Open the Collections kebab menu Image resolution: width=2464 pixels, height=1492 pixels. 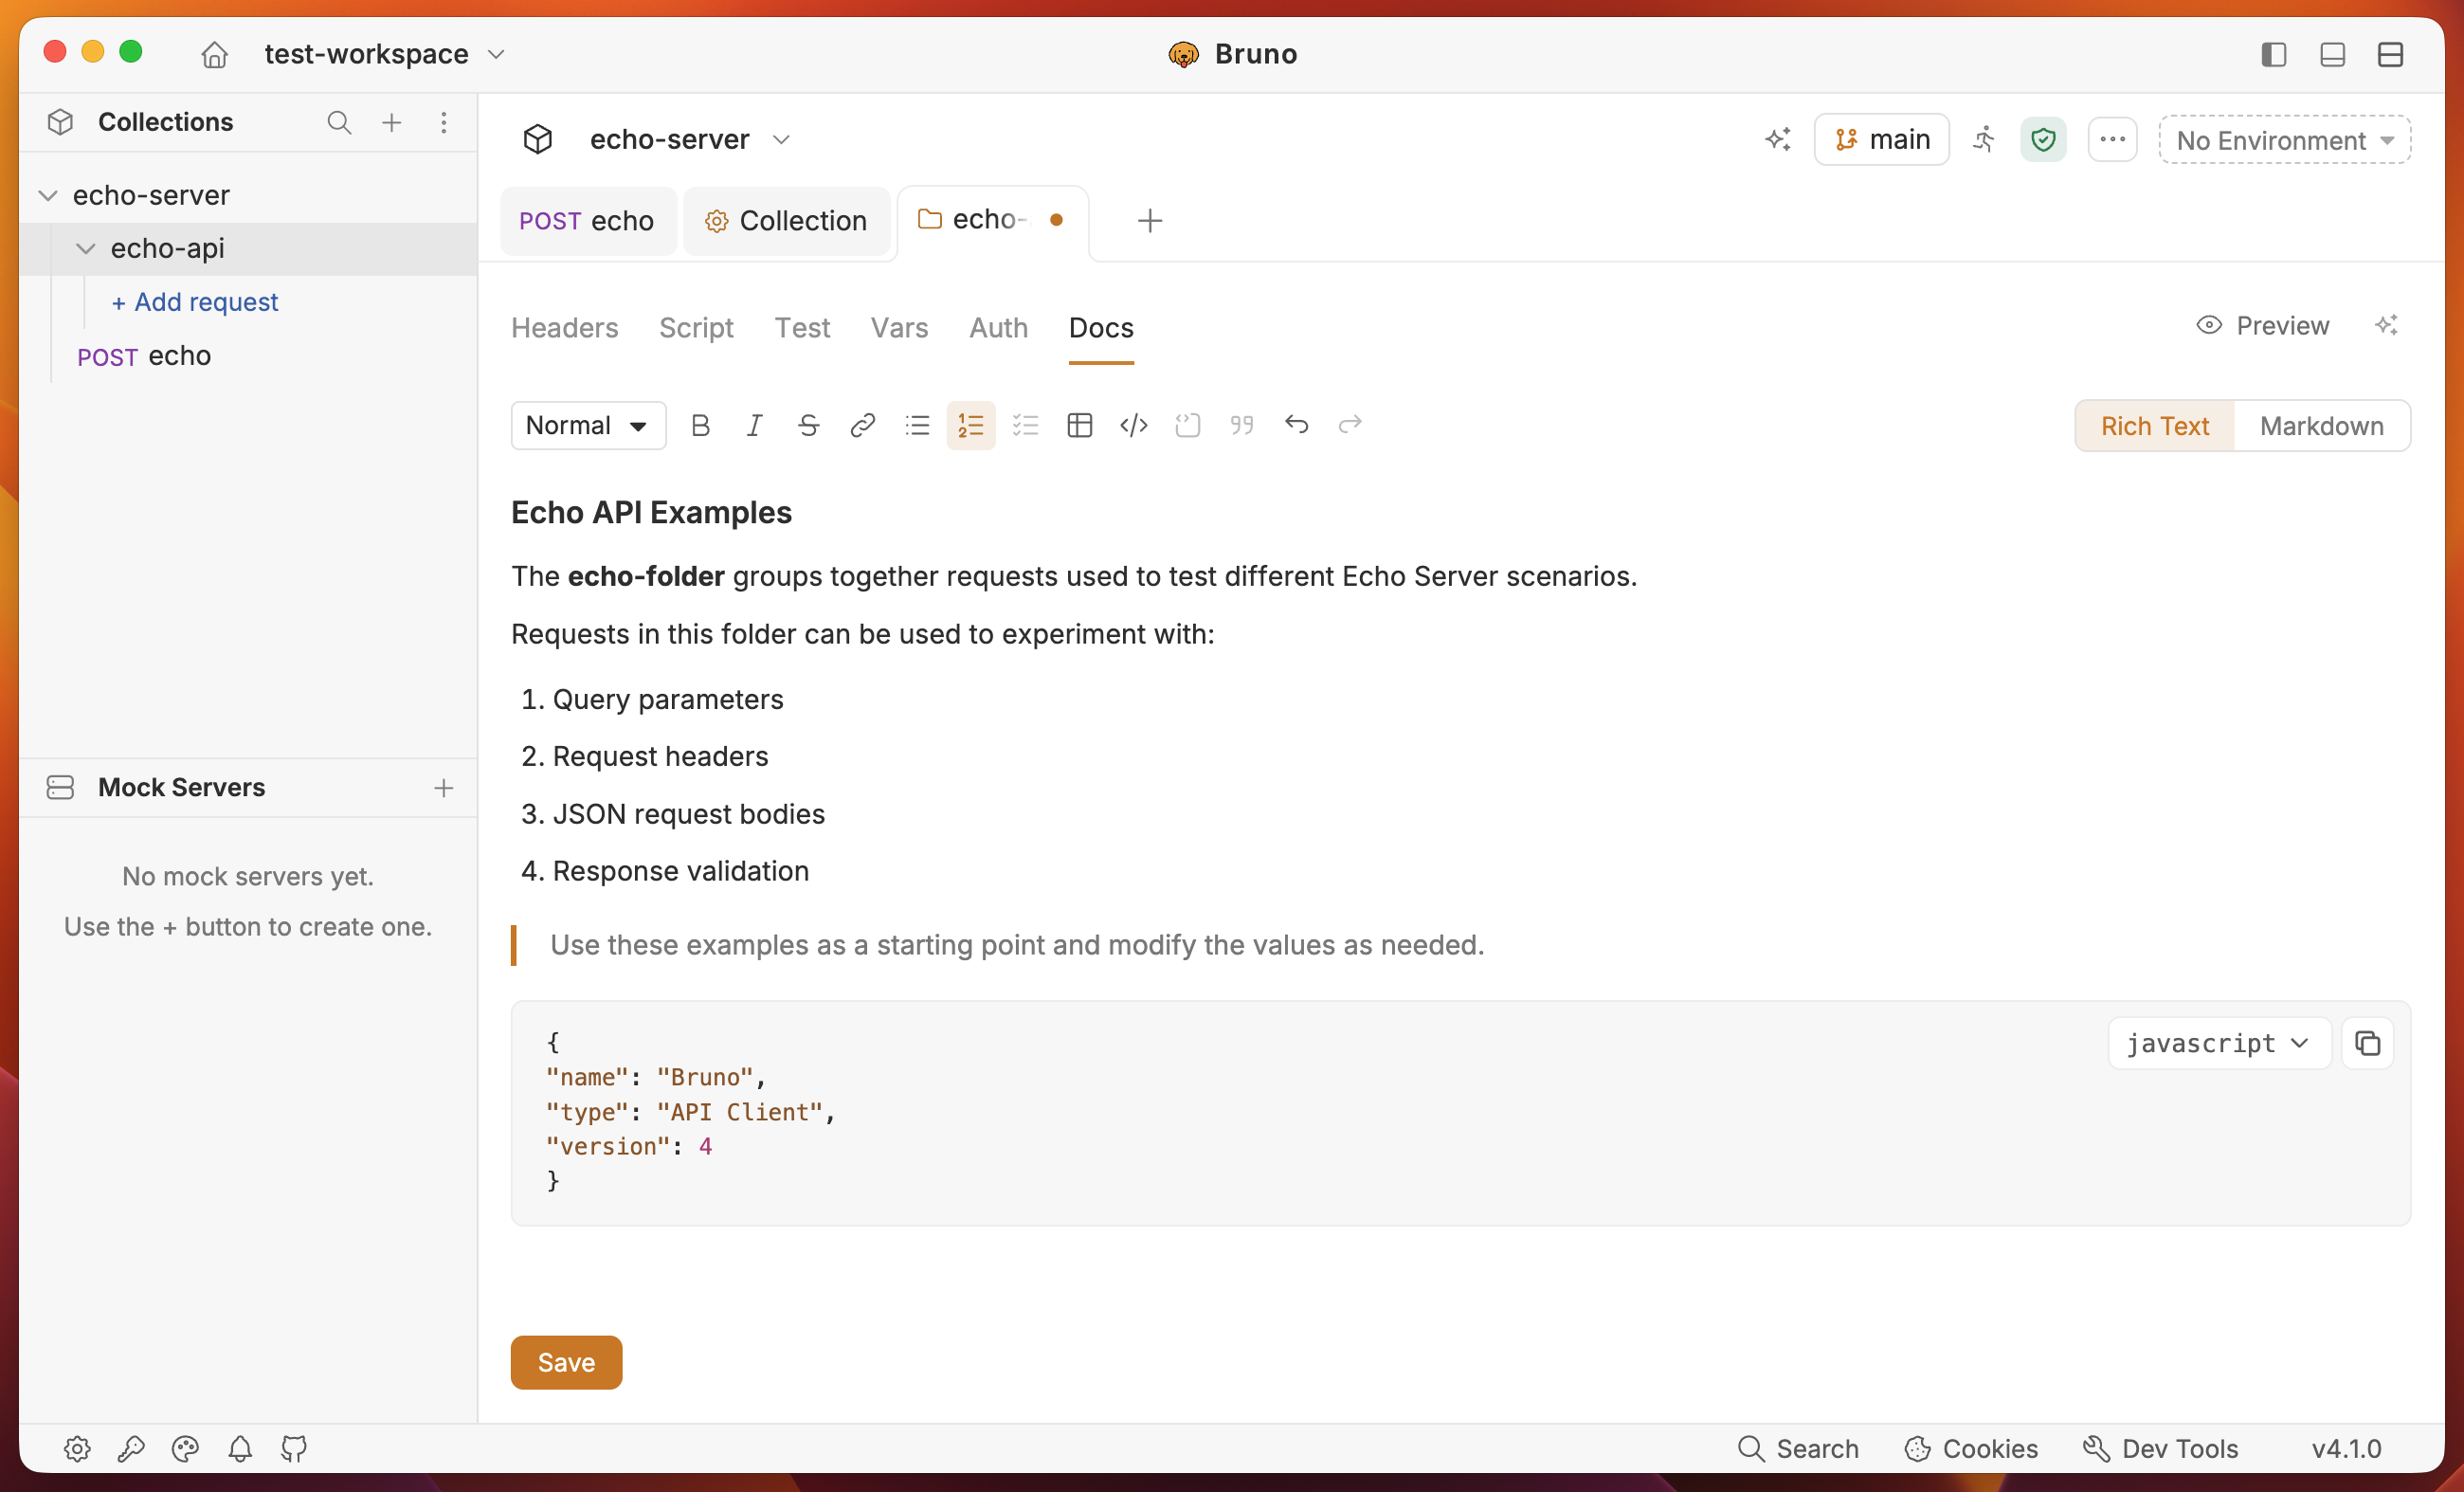[x=444, y=122]
